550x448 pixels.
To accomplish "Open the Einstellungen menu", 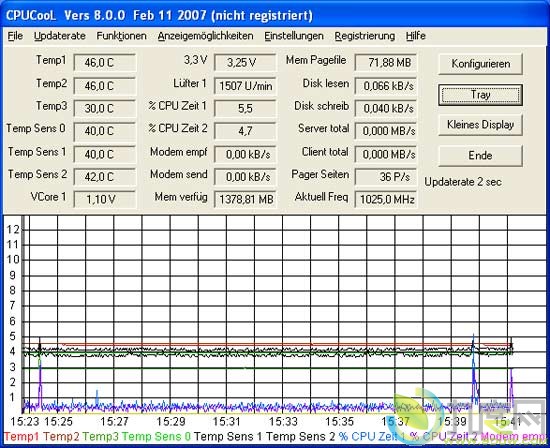I will (x=294, y=36).
